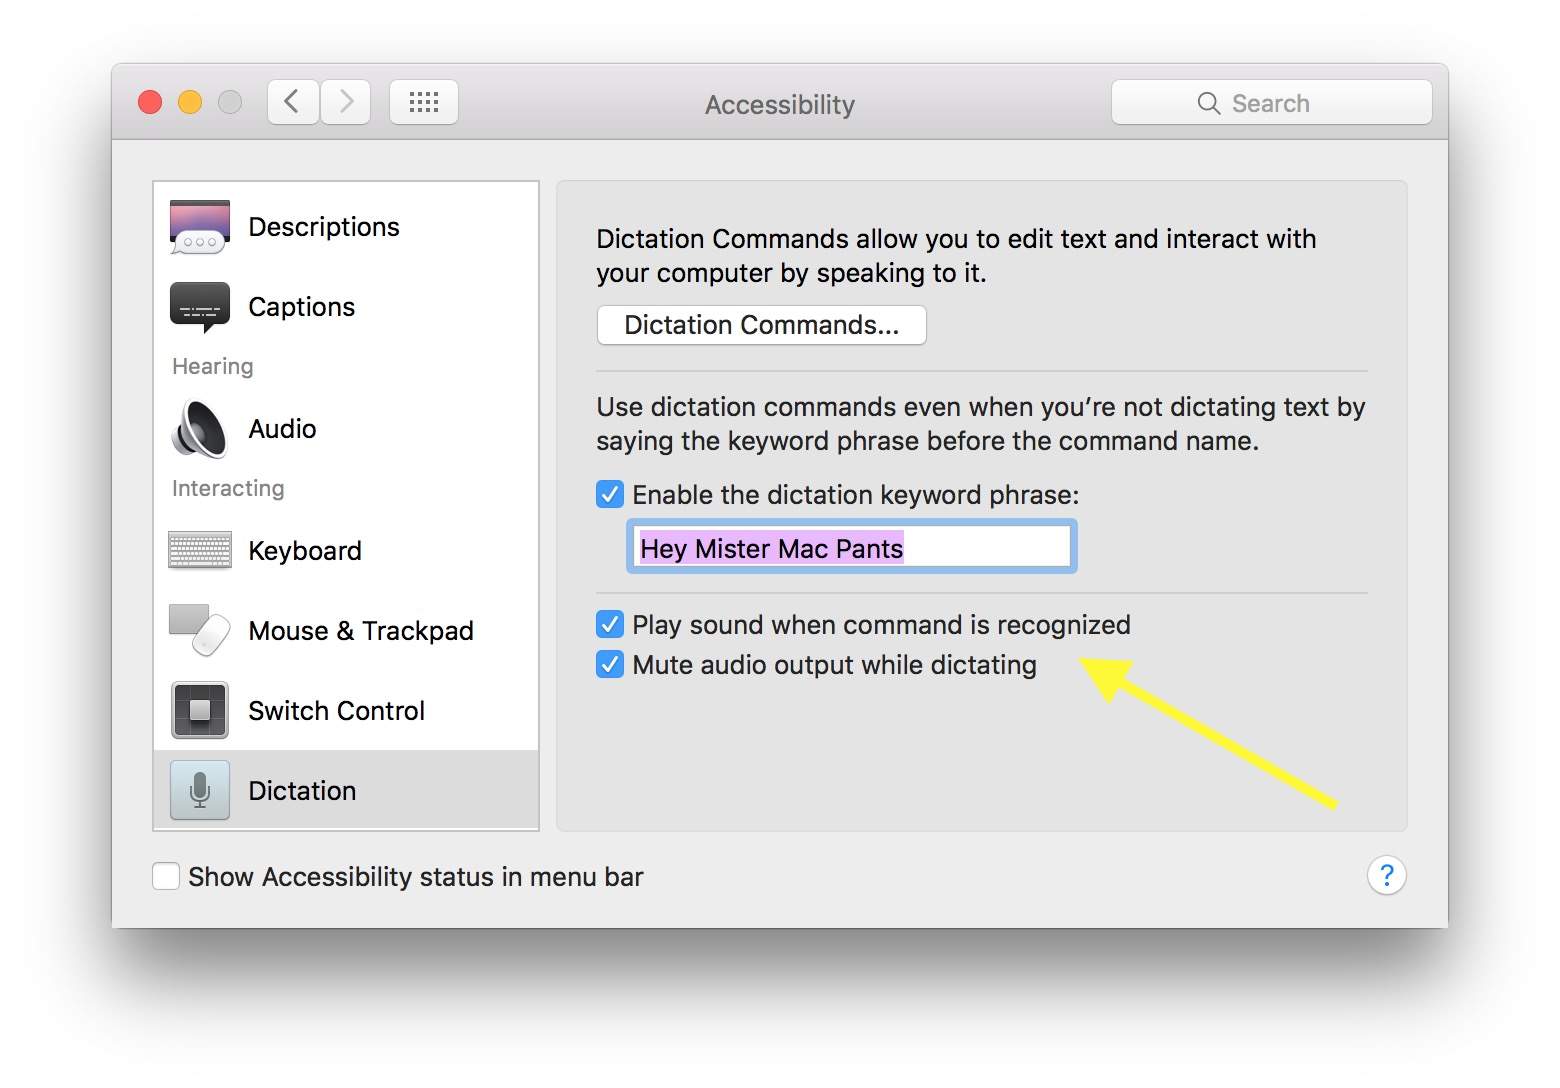Viewport: 1560px width, 1088px height.
Task: Open the help question mark button
Action: (1387, 876)
